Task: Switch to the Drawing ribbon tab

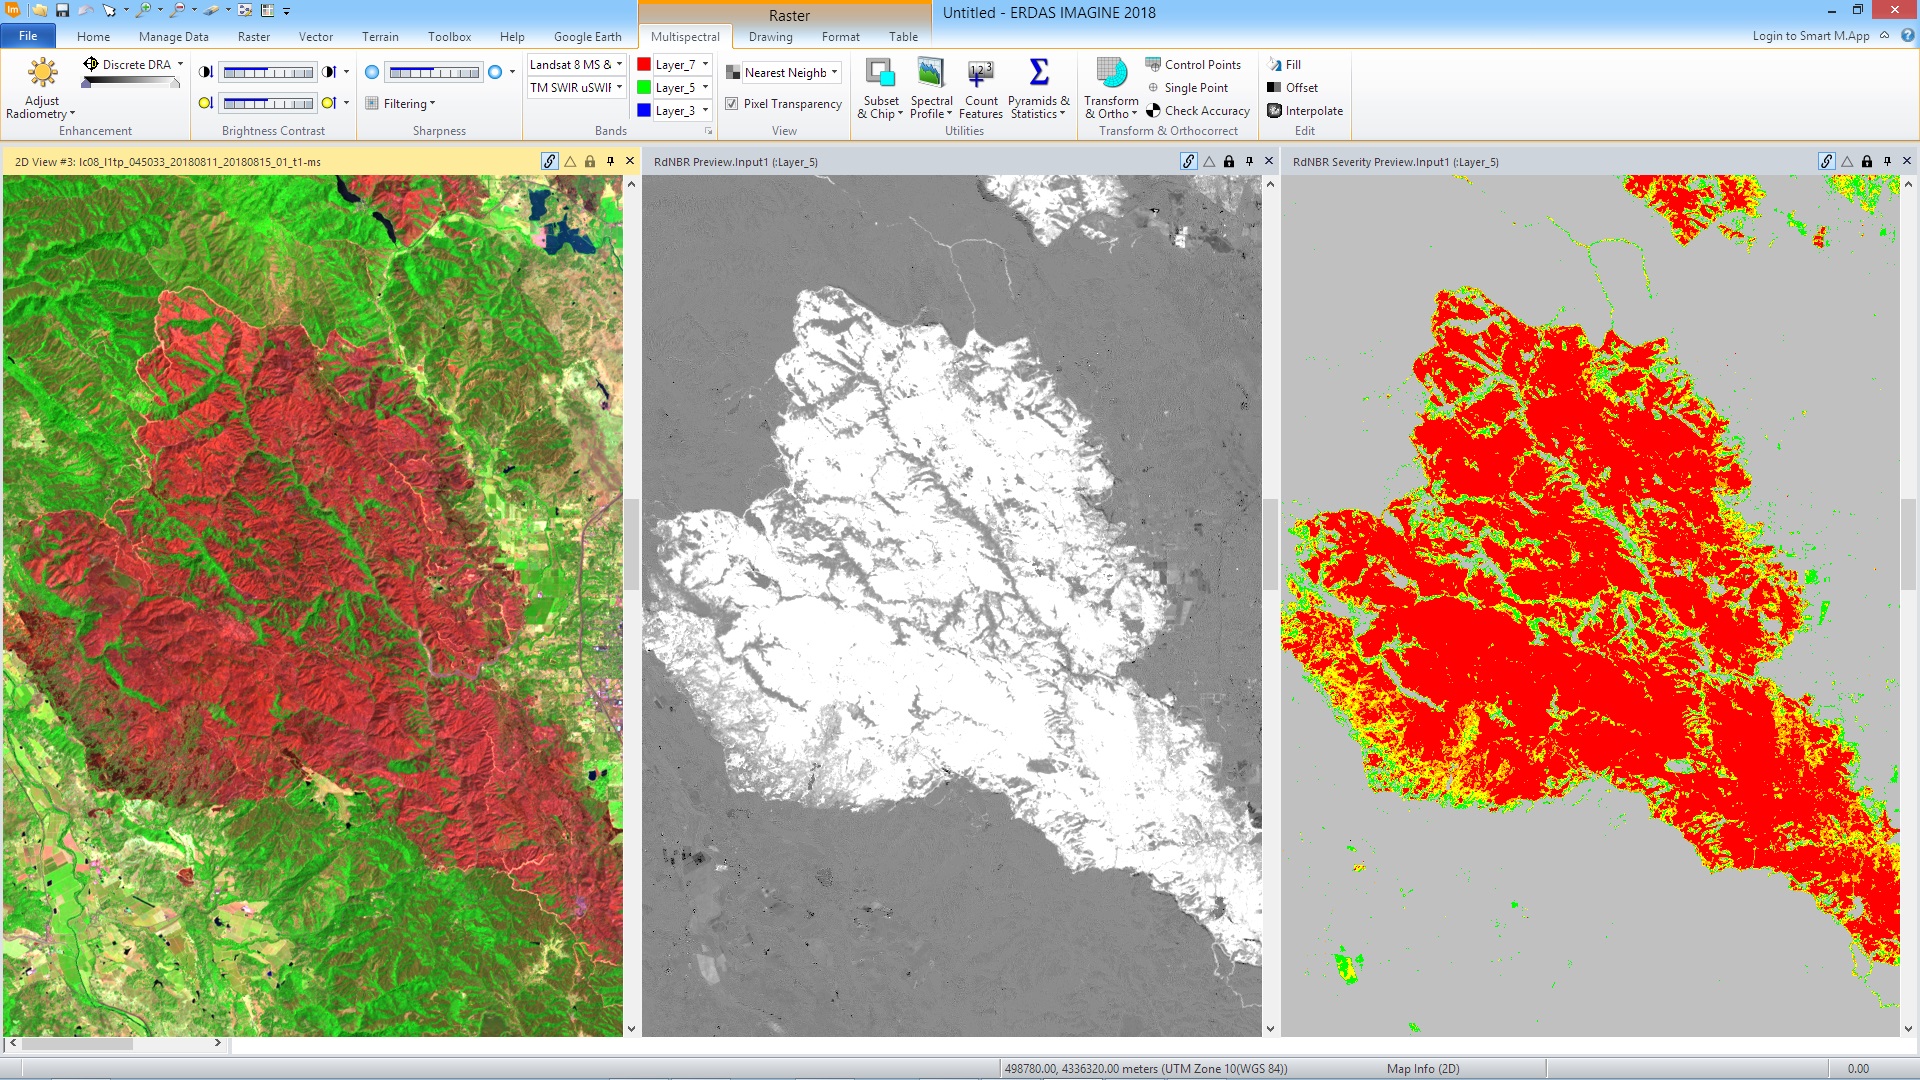Action: (771, 37)
